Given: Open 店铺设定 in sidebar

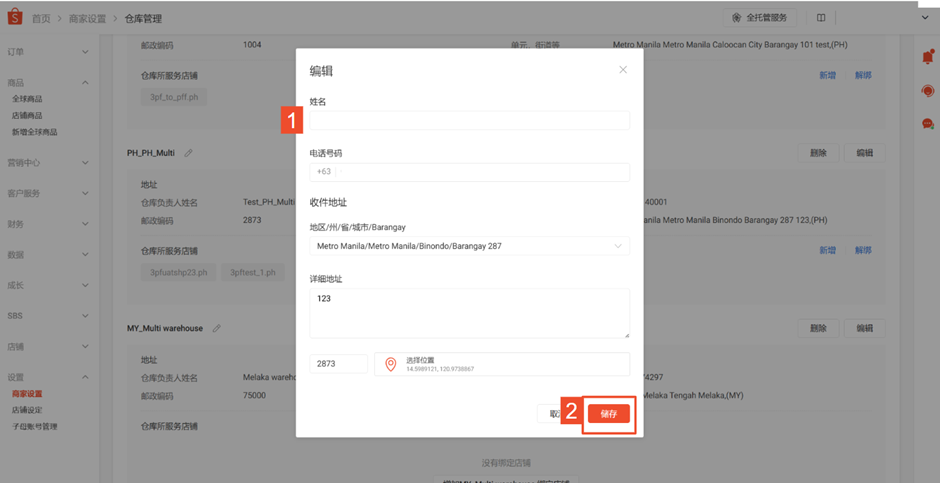Looking at the screenshot, I should 27,410.
